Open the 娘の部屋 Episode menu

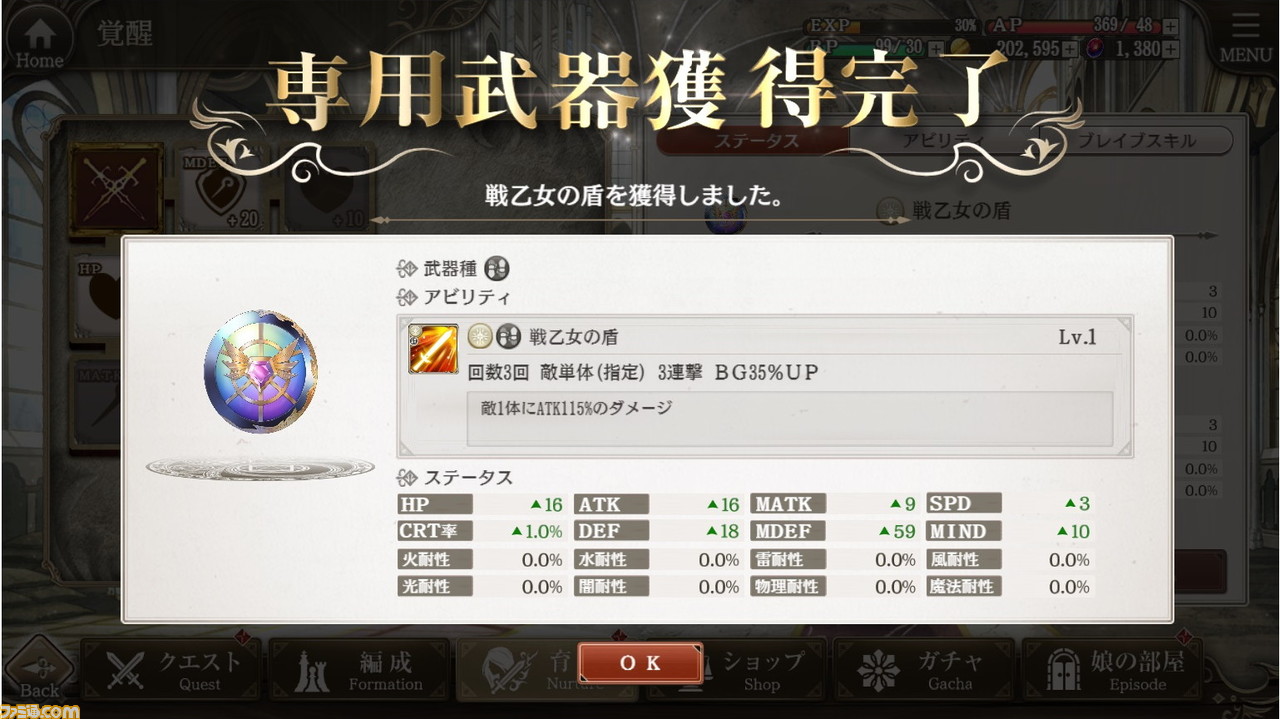(1112, 670)
